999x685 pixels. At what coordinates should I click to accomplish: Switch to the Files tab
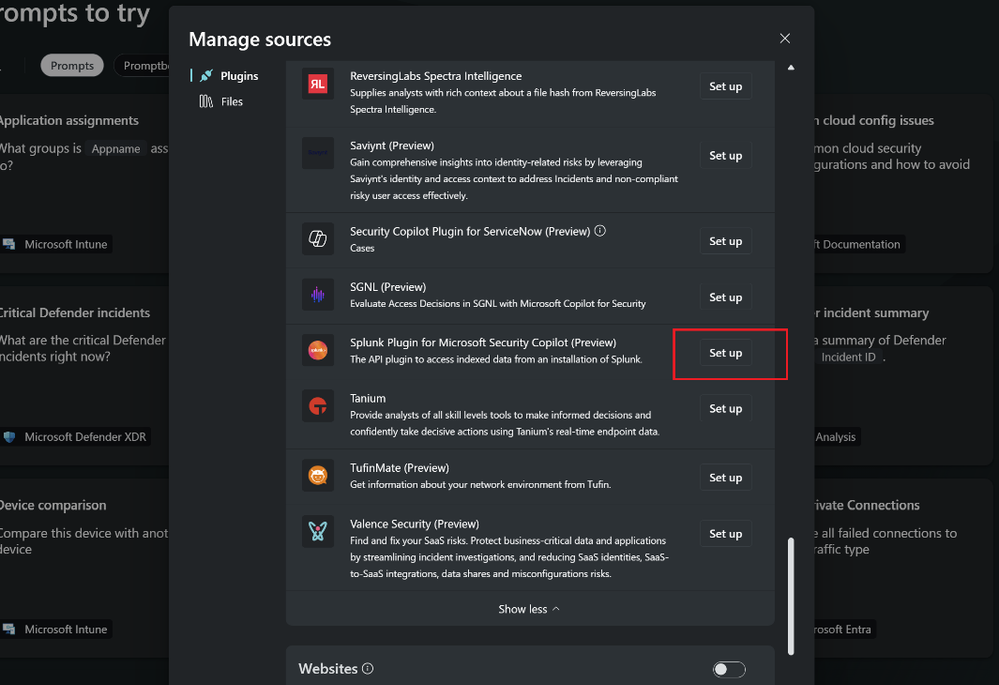(x=221, y=101)
